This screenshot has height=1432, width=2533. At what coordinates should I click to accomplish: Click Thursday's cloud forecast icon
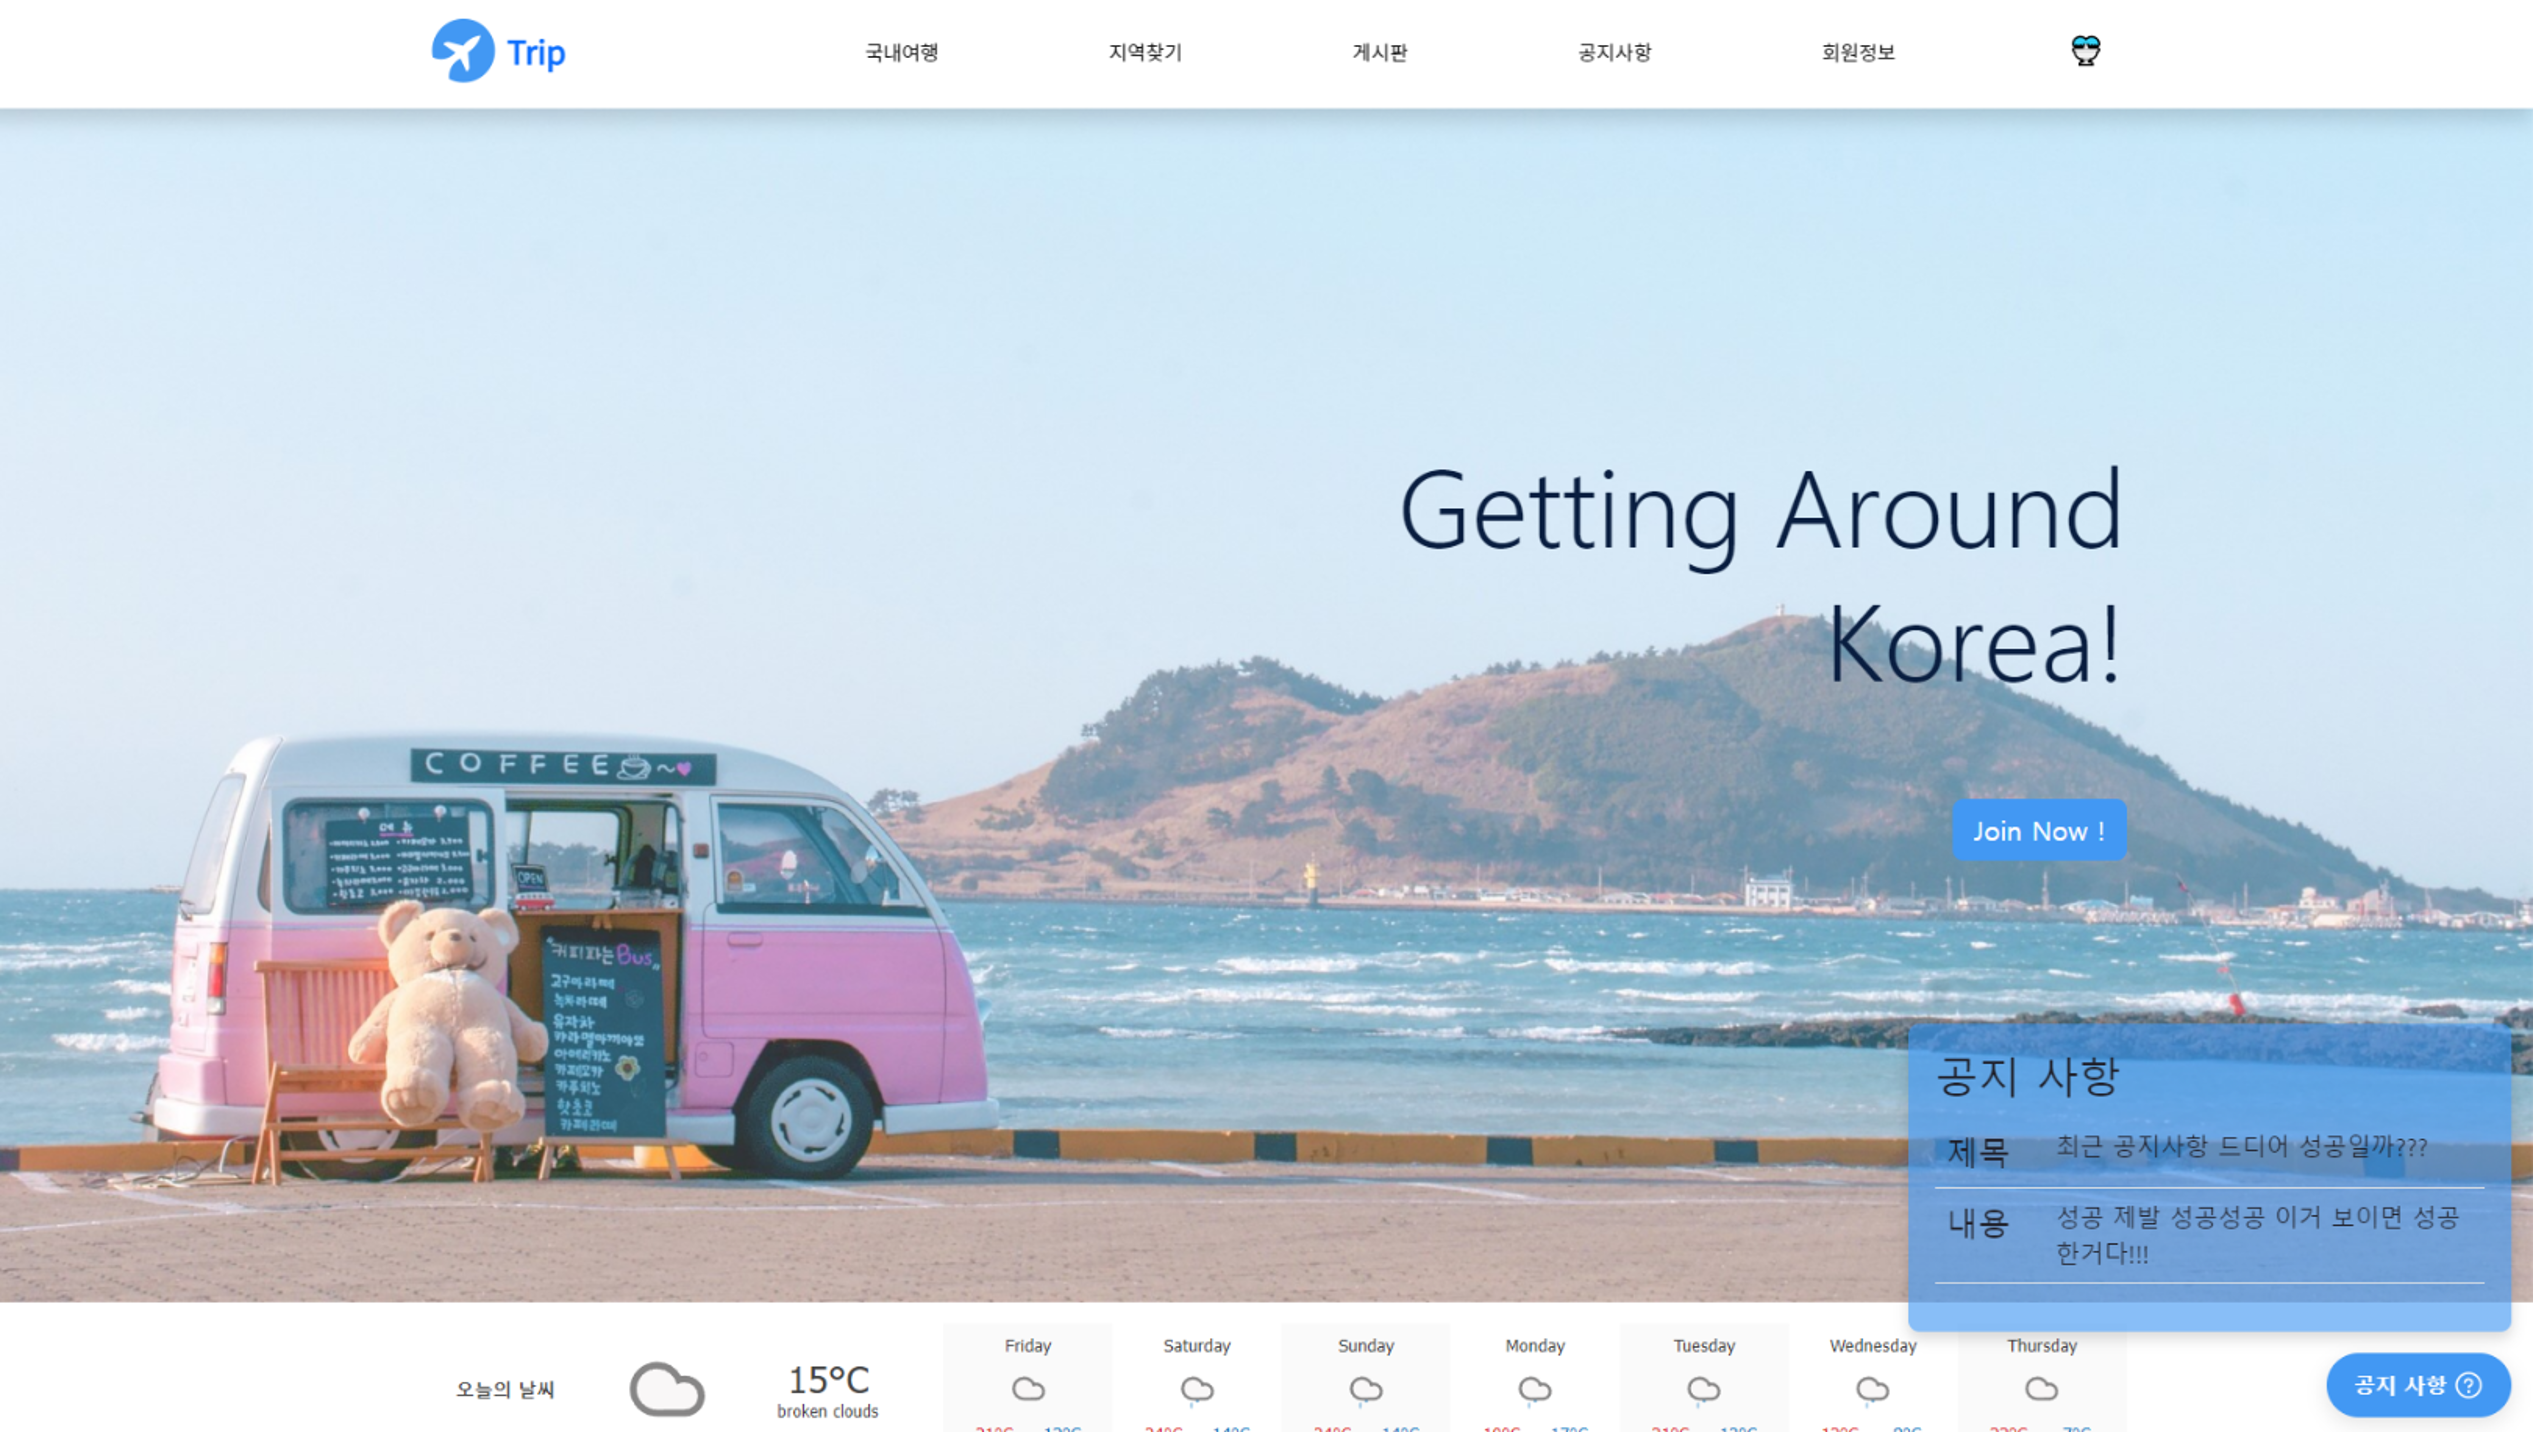pos(2041,1388)
